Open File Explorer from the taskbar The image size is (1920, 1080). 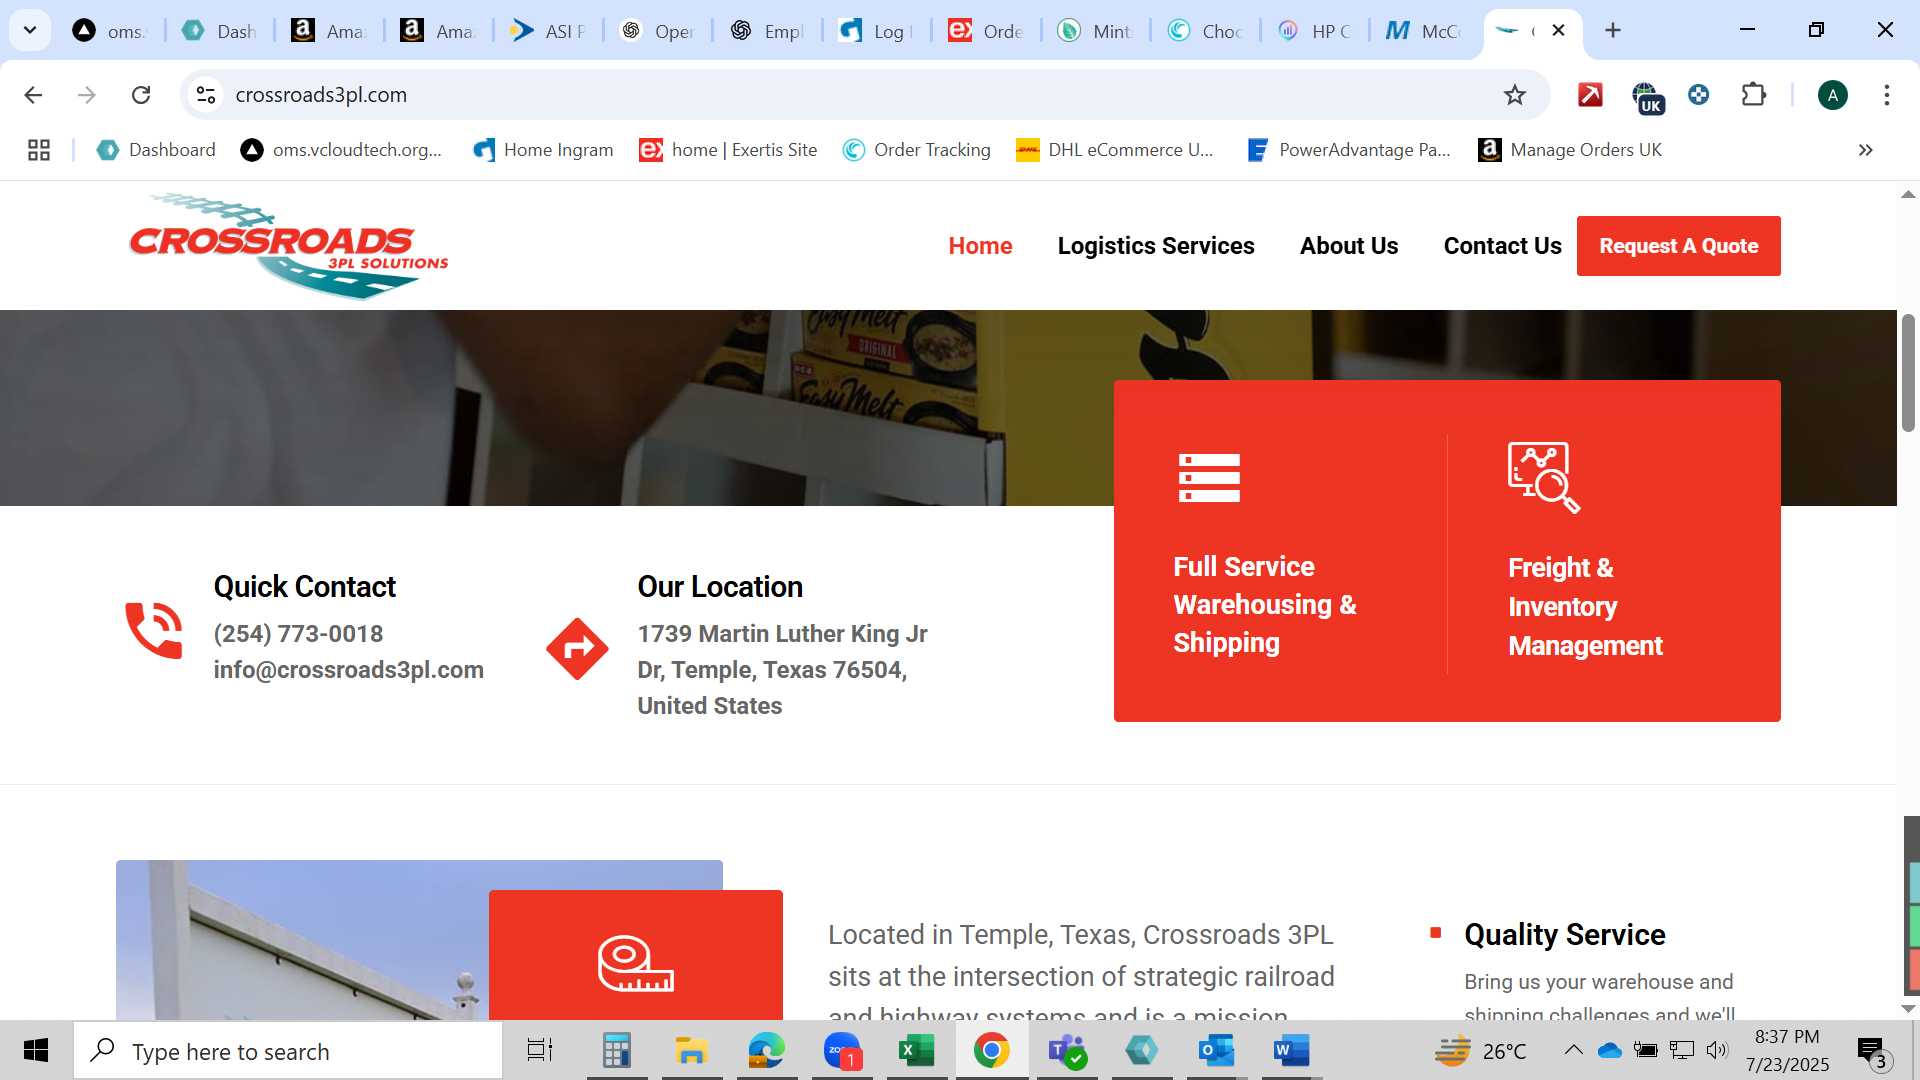point(691,1050)
